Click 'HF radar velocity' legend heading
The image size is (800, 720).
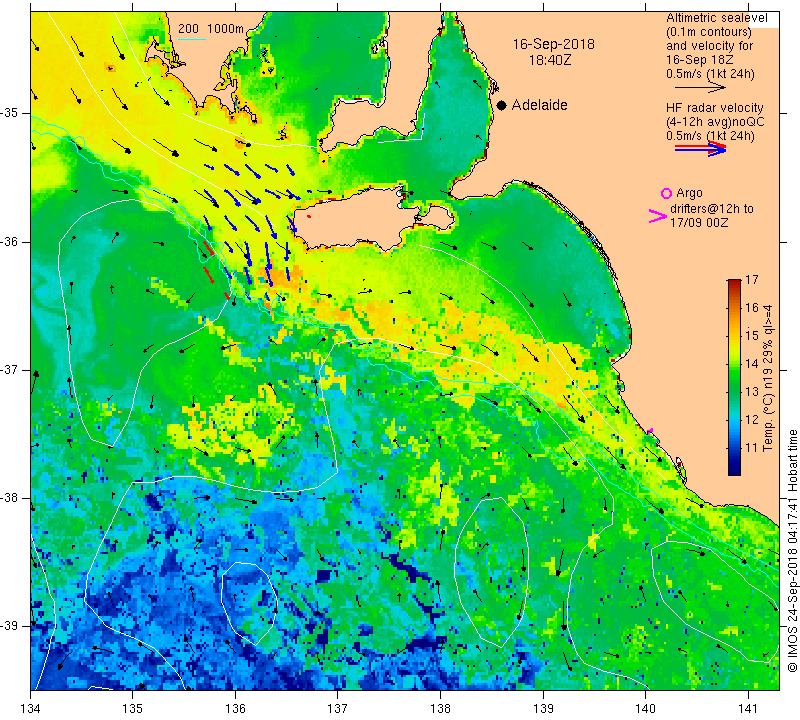click(x=714, y=108)
